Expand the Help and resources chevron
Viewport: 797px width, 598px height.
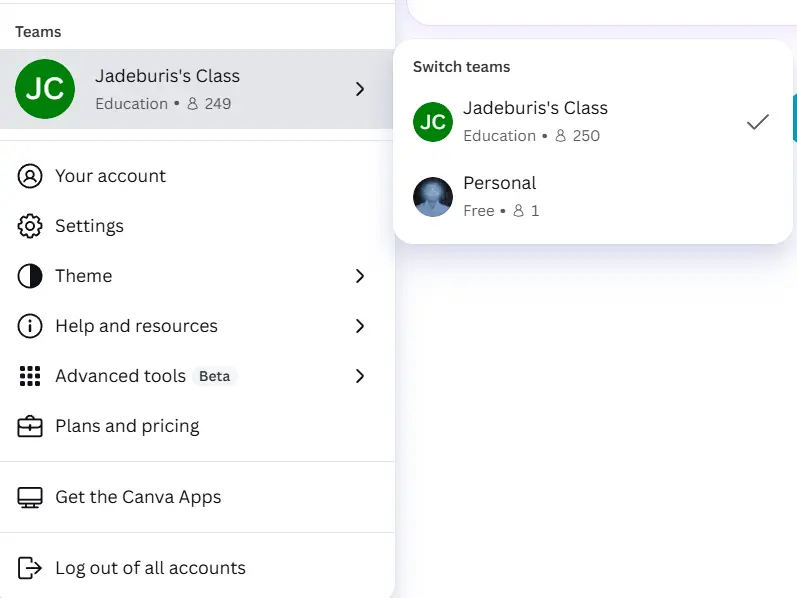click(x=360, y=326)
